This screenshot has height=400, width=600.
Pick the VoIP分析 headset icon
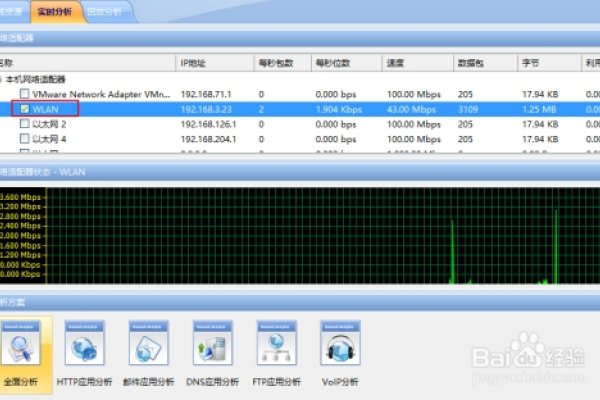341,343
